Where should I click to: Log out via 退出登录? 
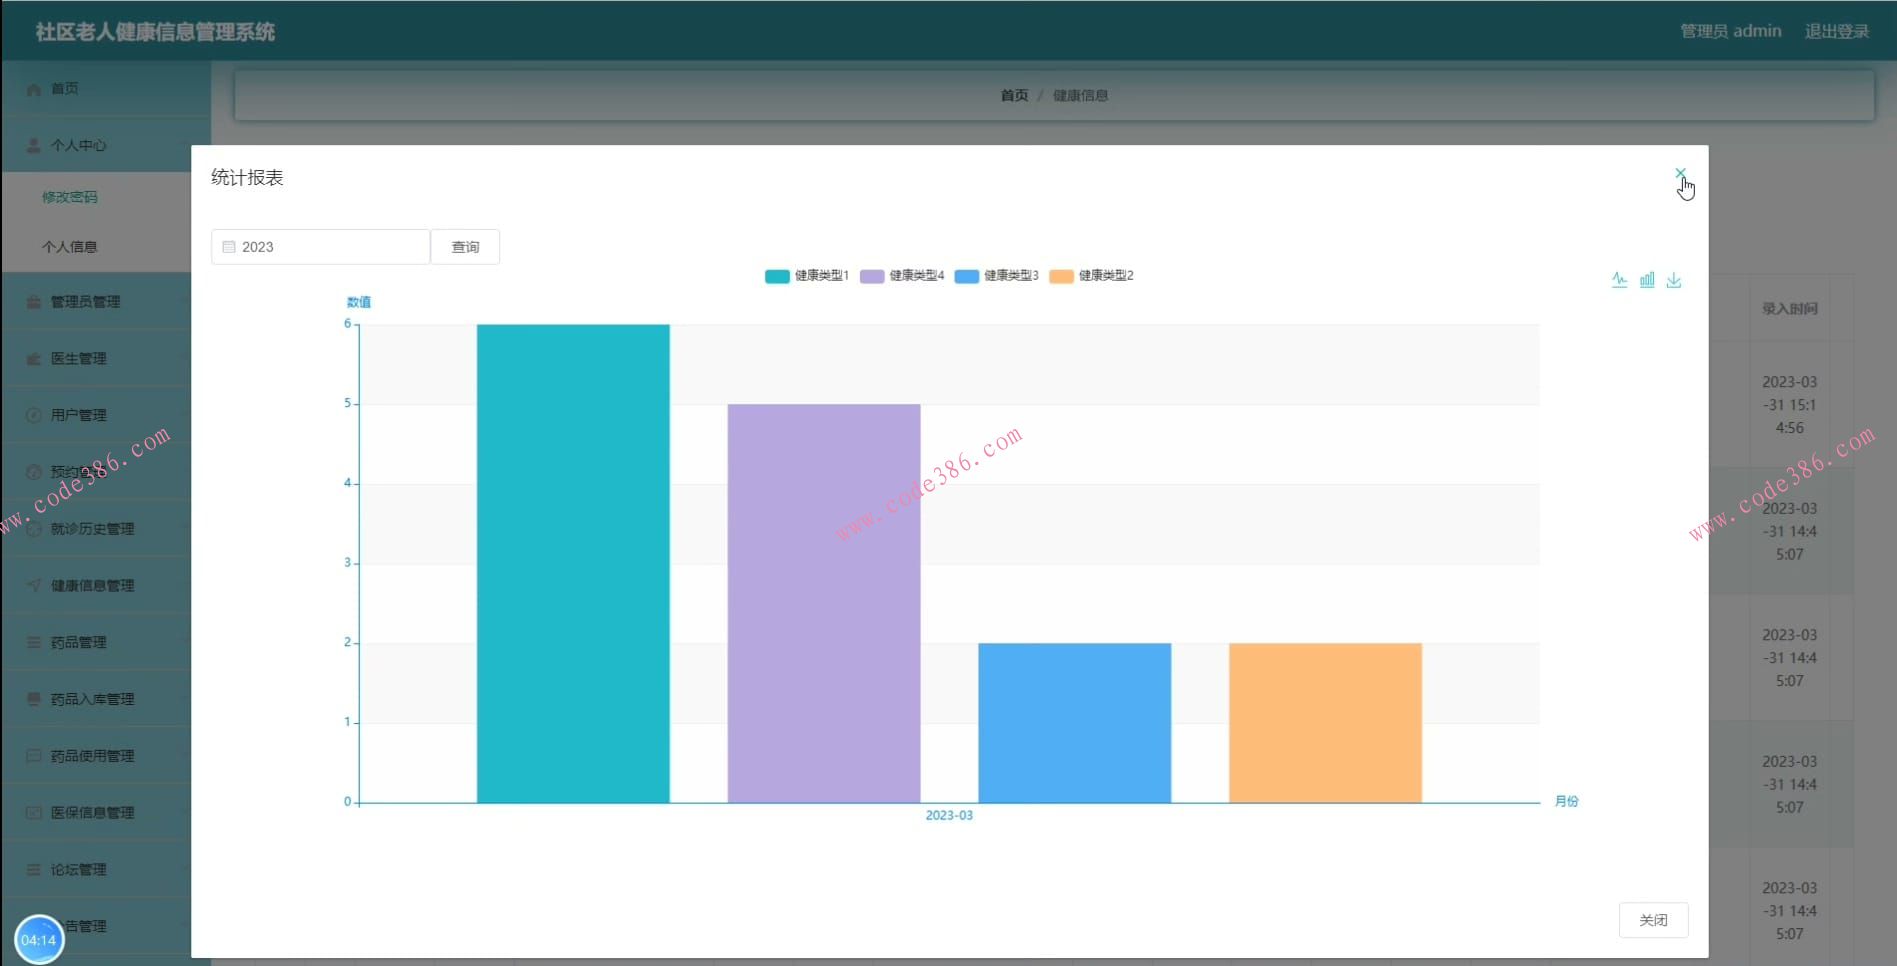tap(1836, 31)
